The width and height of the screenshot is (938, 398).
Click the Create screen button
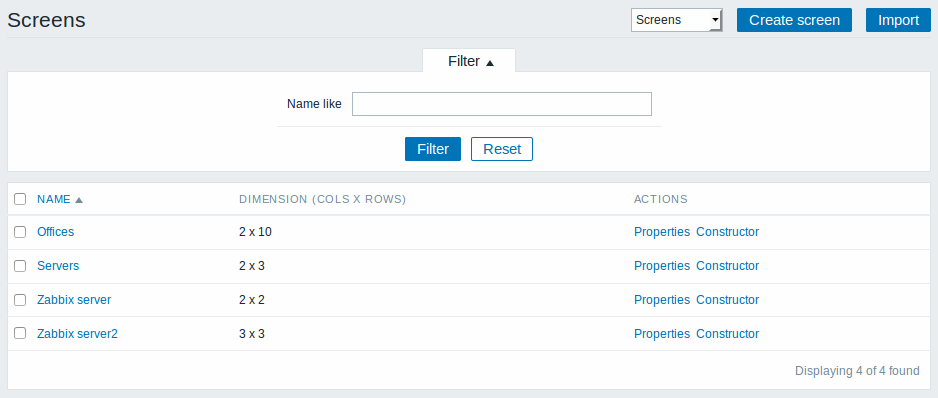(x=794, y=20)
